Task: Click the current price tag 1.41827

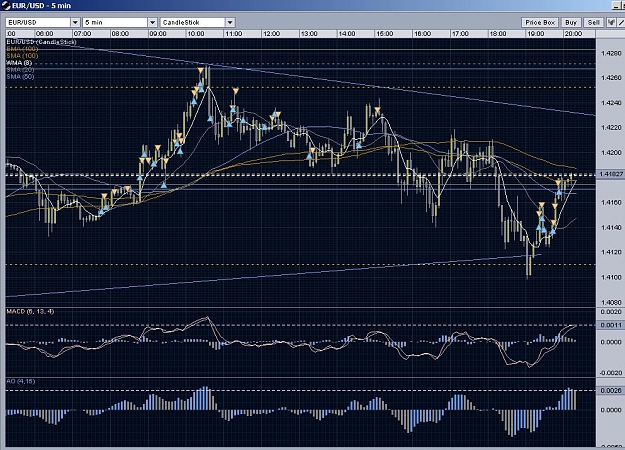Action: pos(610,174)
